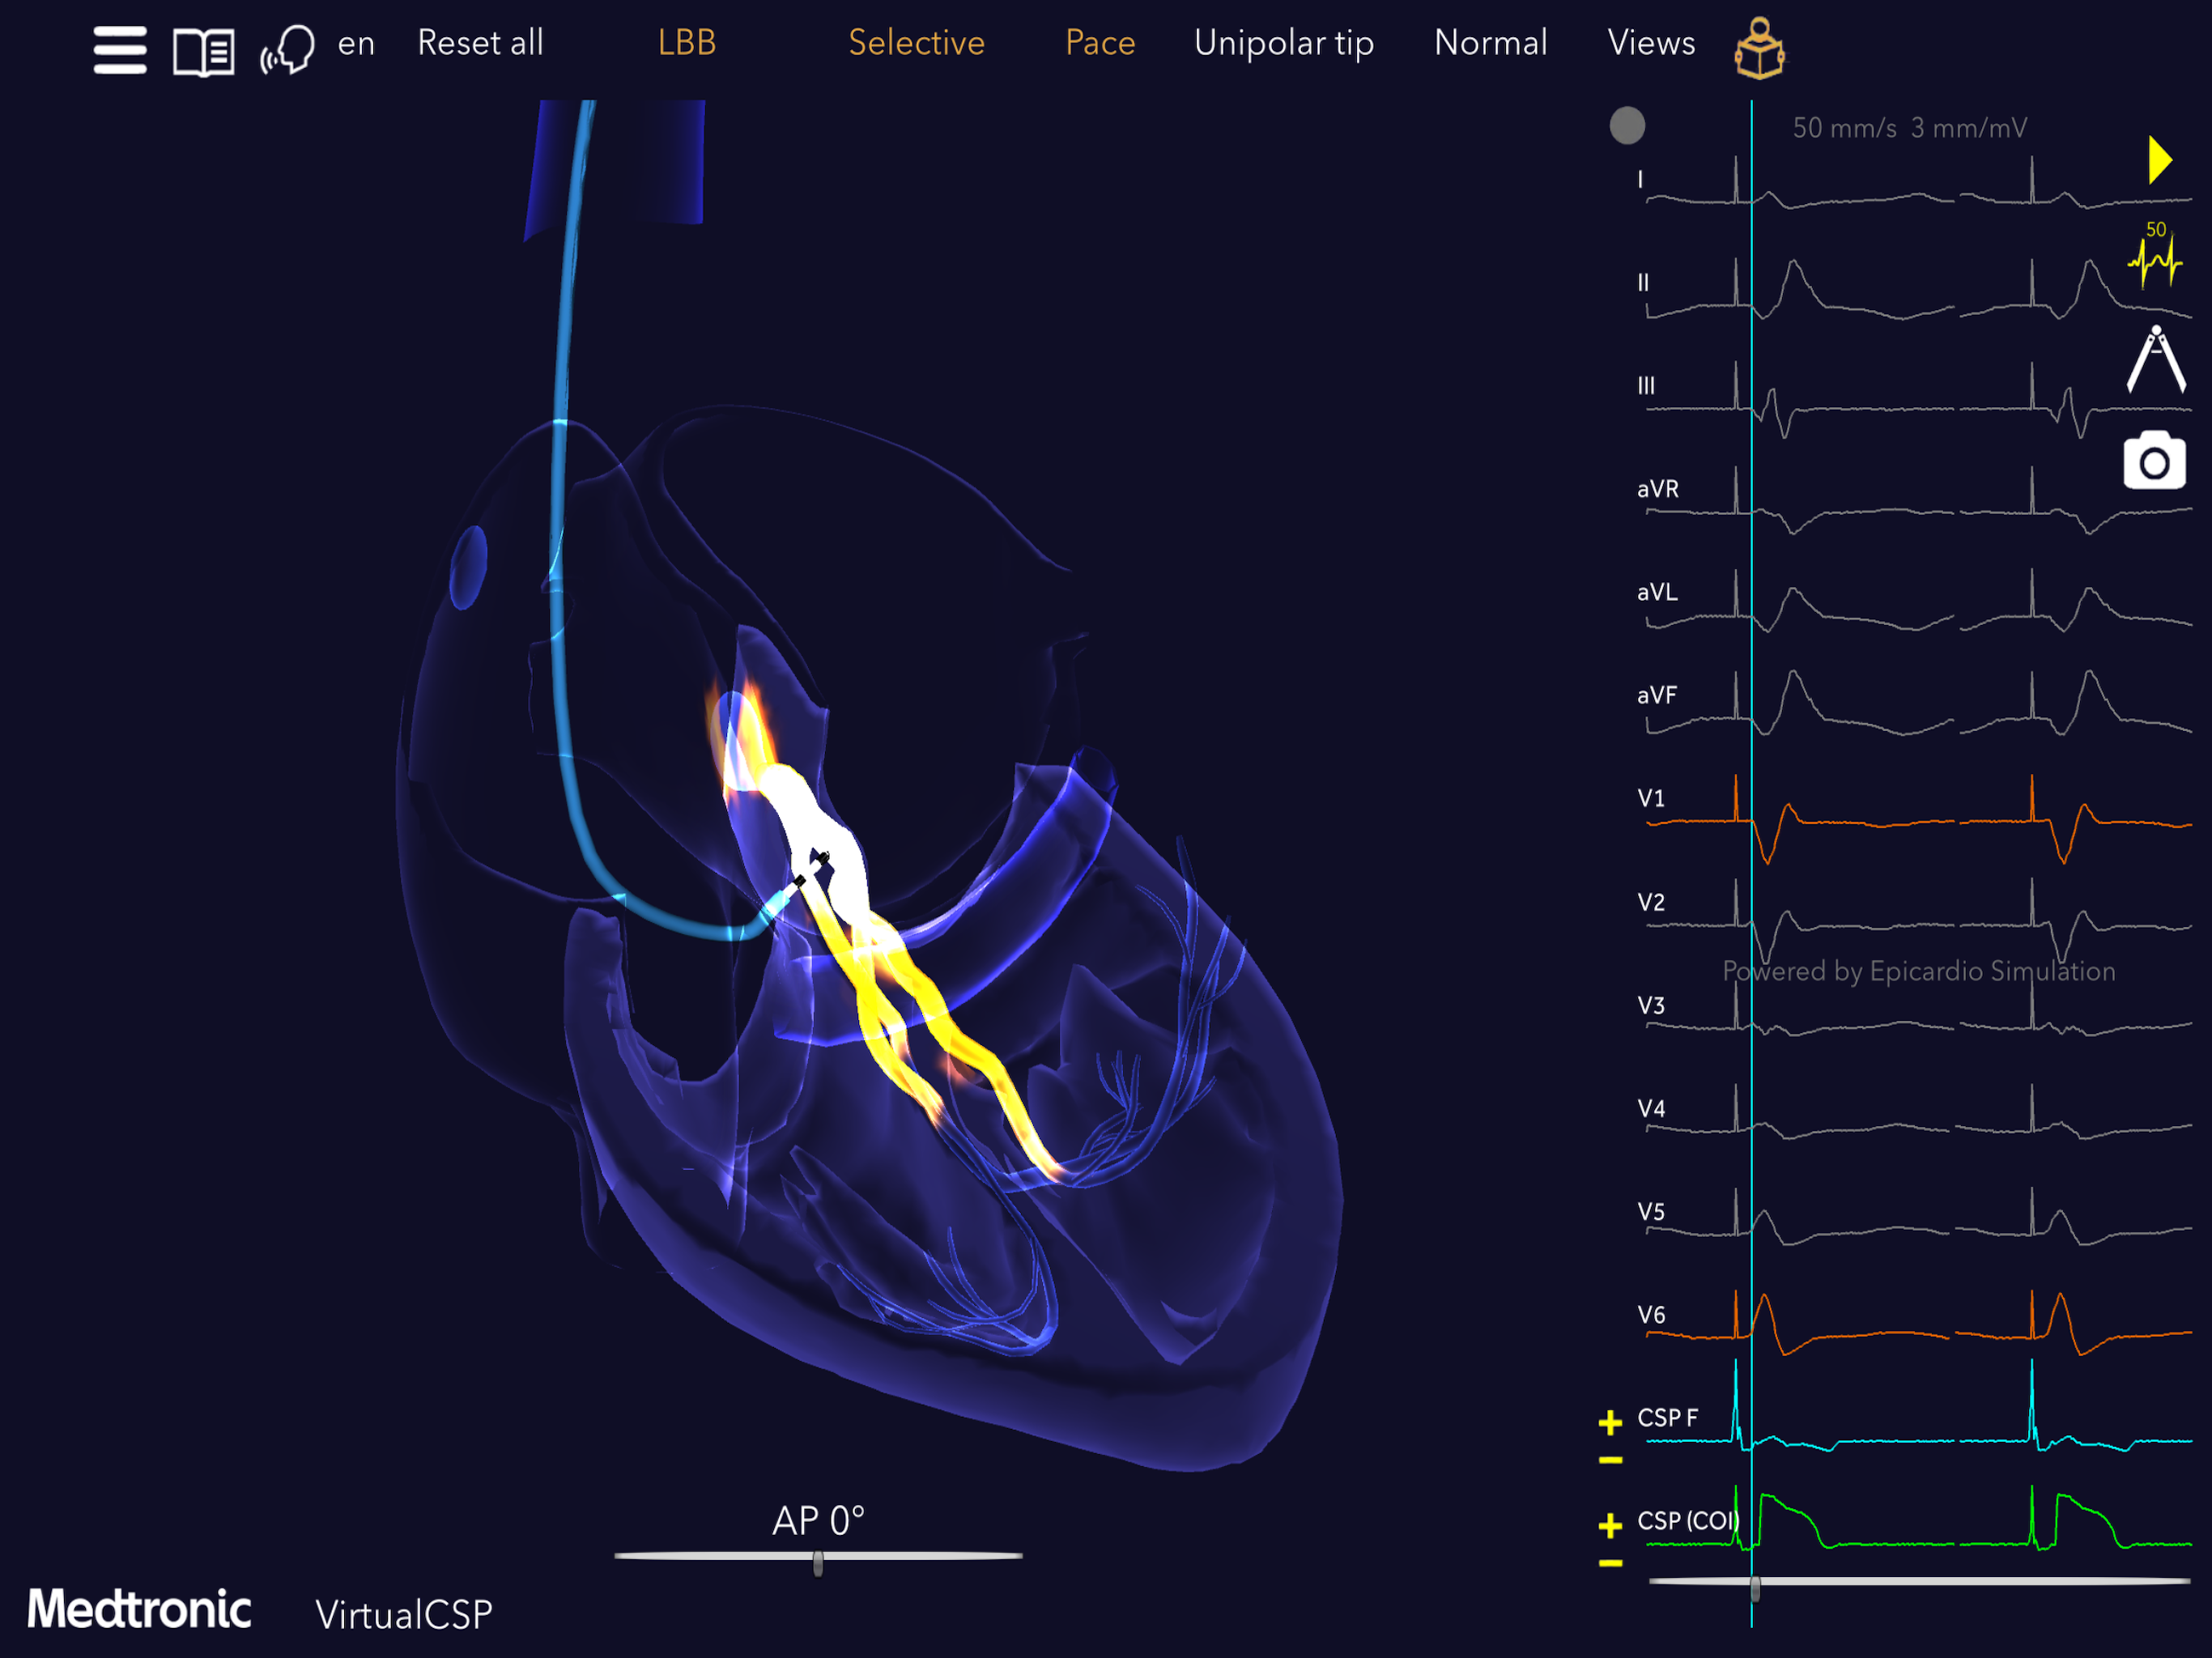Click the V4 lead label
This screenshot has height=1658, width=2212.
[x=1651, y=1108]
